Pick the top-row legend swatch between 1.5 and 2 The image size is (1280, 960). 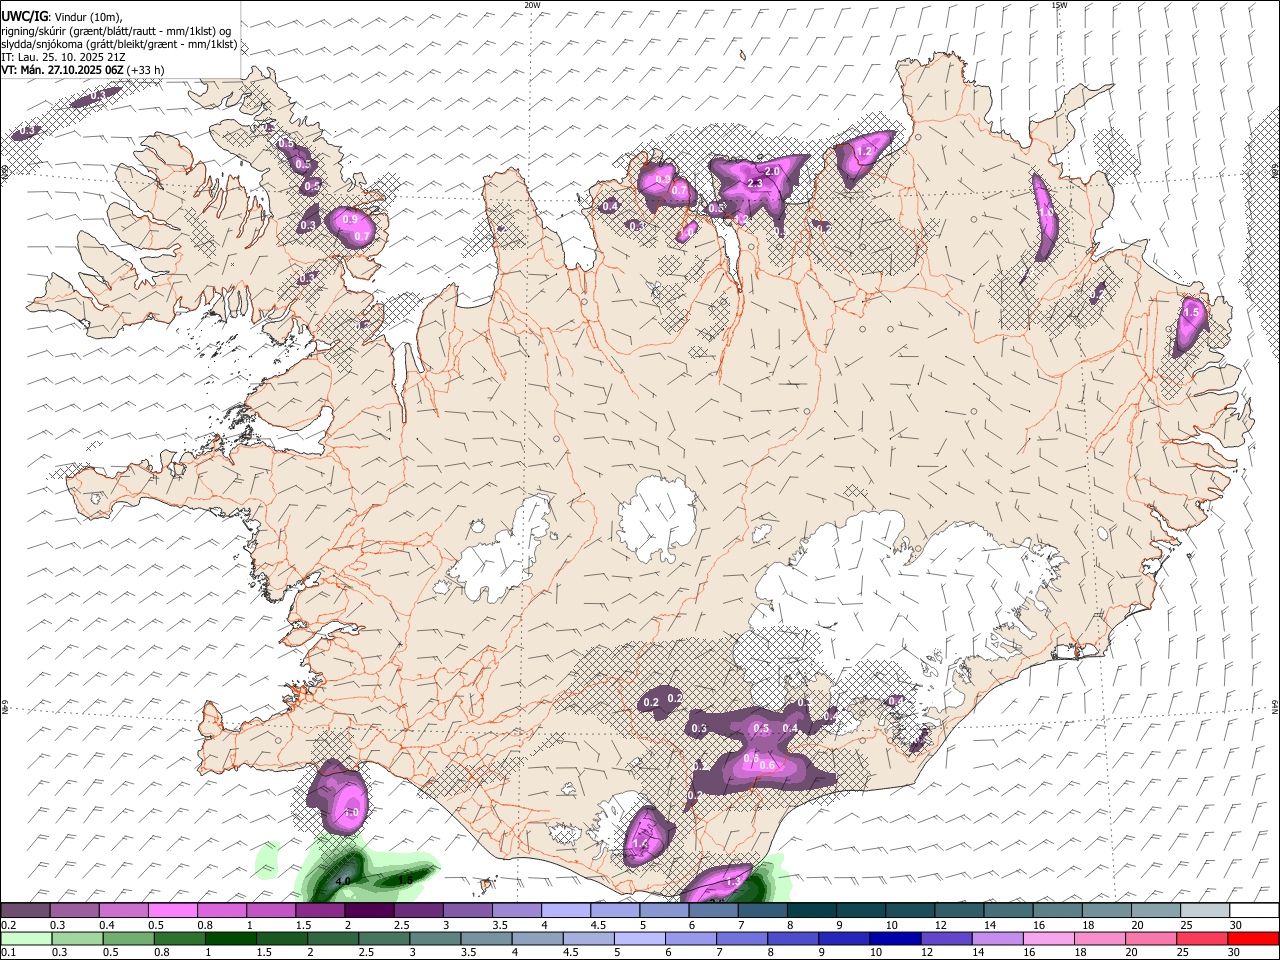click(321, 910)
